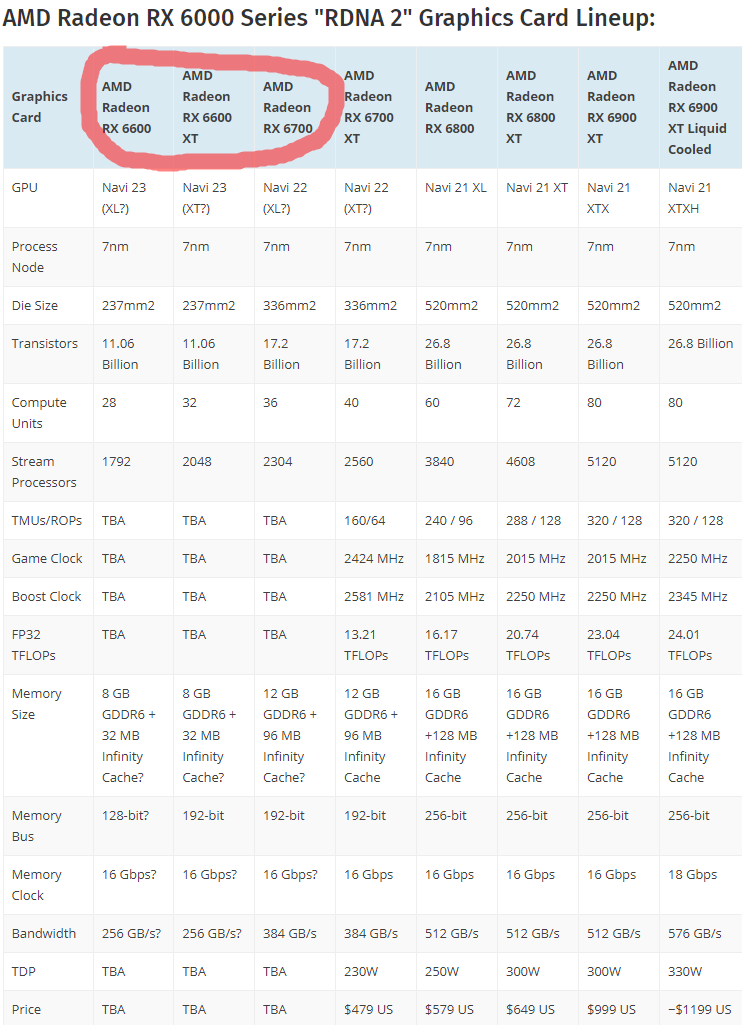Image resolution: width=742 pixels, height=1025 pixels.
Task: Click the 576 GB/s Bandwidth cell
Action: (694, 933)
